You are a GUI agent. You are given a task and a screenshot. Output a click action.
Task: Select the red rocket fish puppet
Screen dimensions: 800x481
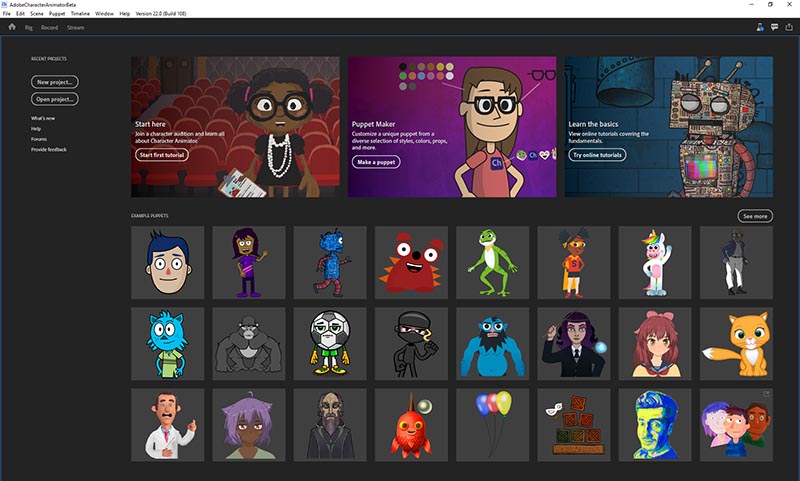pyautogui.click(x=411, y=425)
